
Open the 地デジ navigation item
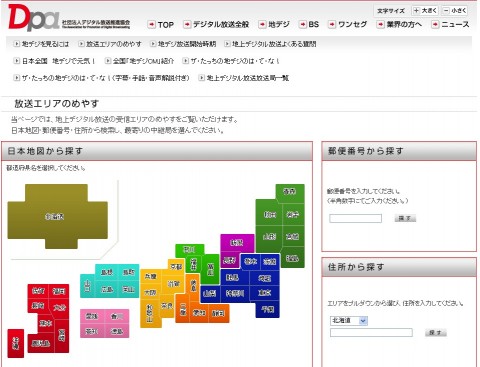[x=274, y=24]
